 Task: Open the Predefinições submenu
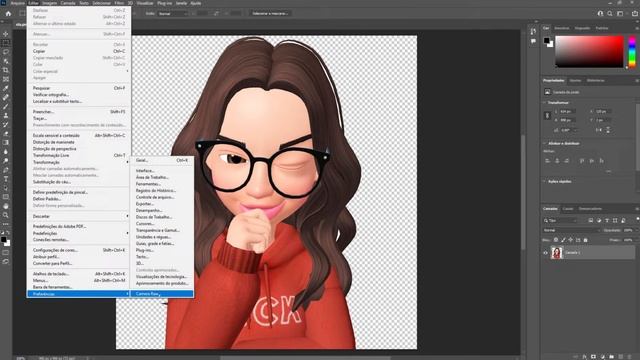pyautogui.click(x=79, y=233)
